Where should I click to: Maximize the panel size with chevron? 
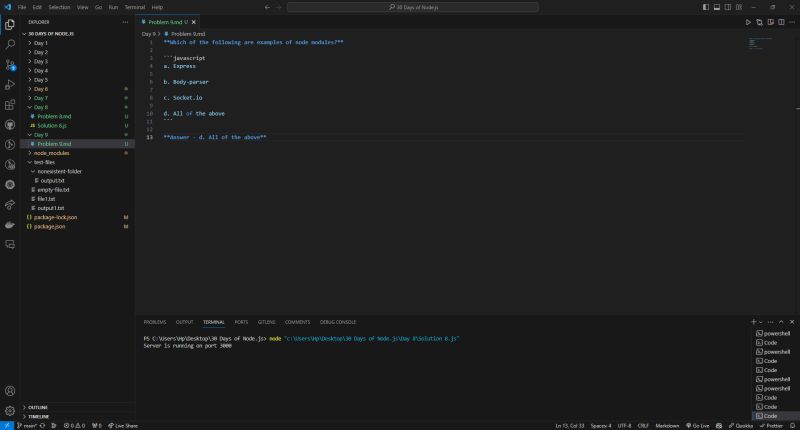pos(781,322)
